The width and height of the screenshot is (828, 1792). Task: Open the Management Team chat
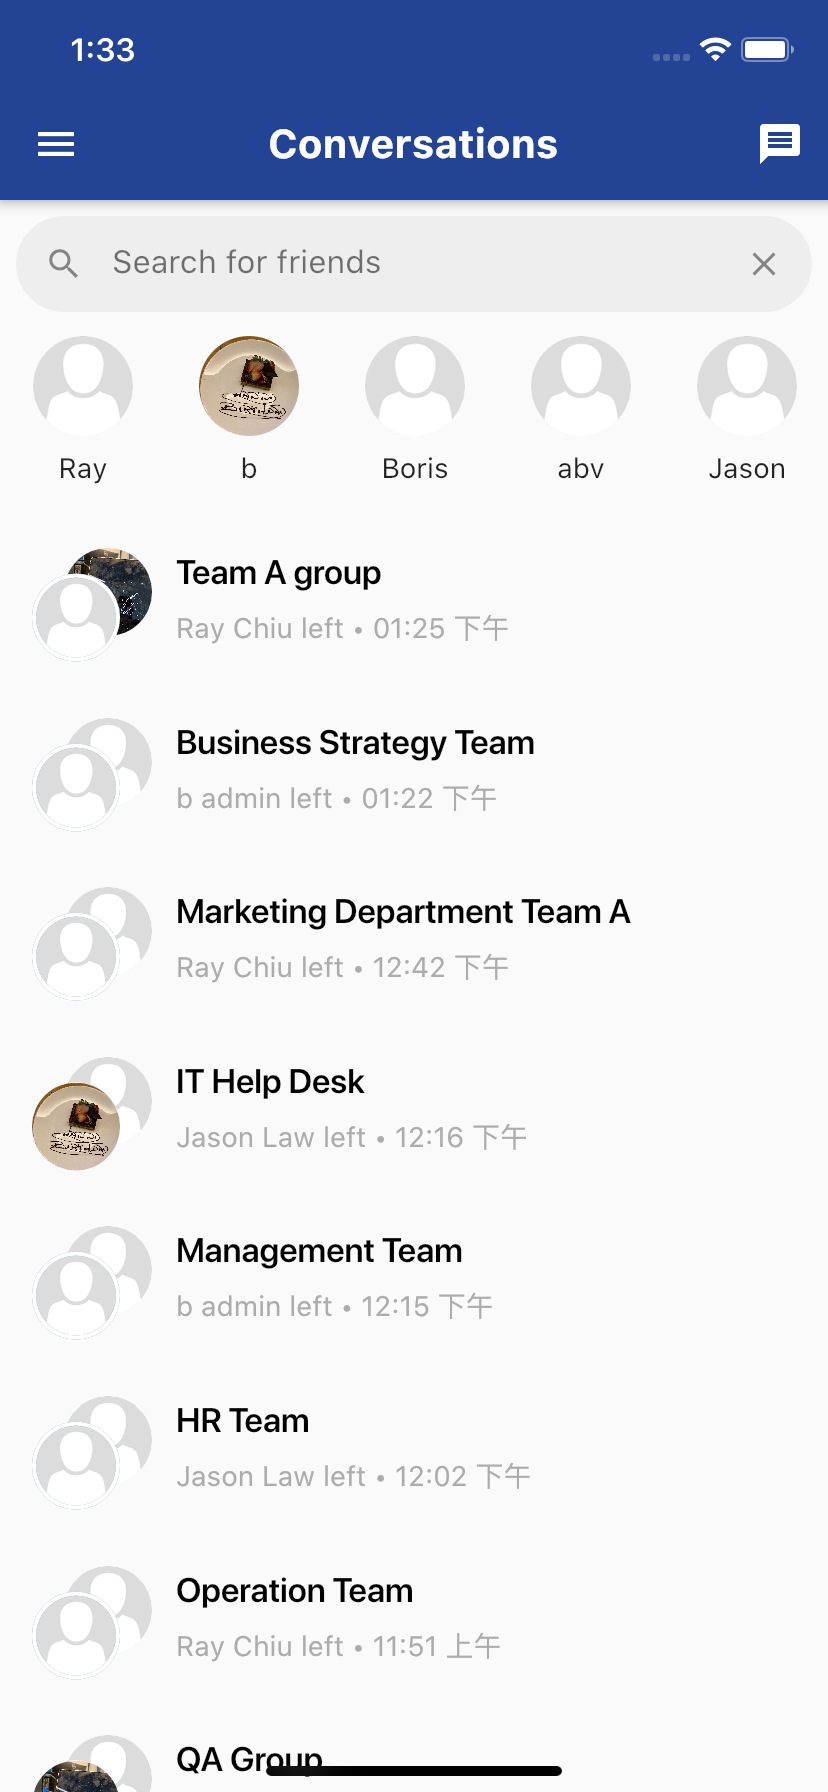point(414,1279)
